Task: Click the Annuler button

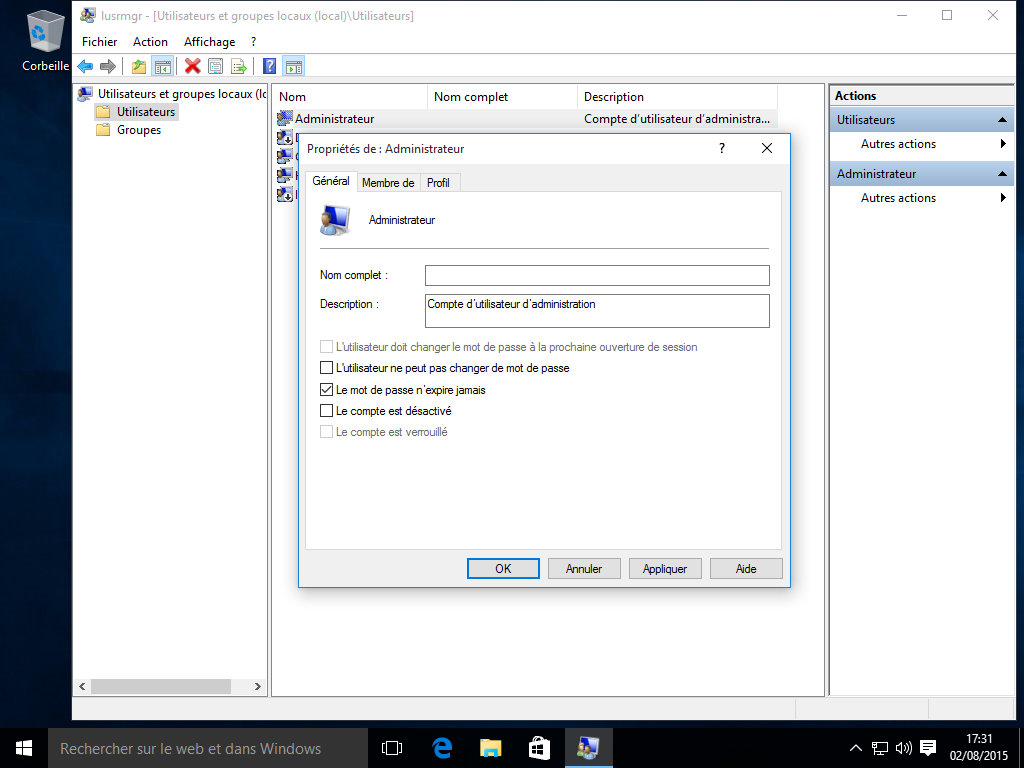Action: [584, 569]
